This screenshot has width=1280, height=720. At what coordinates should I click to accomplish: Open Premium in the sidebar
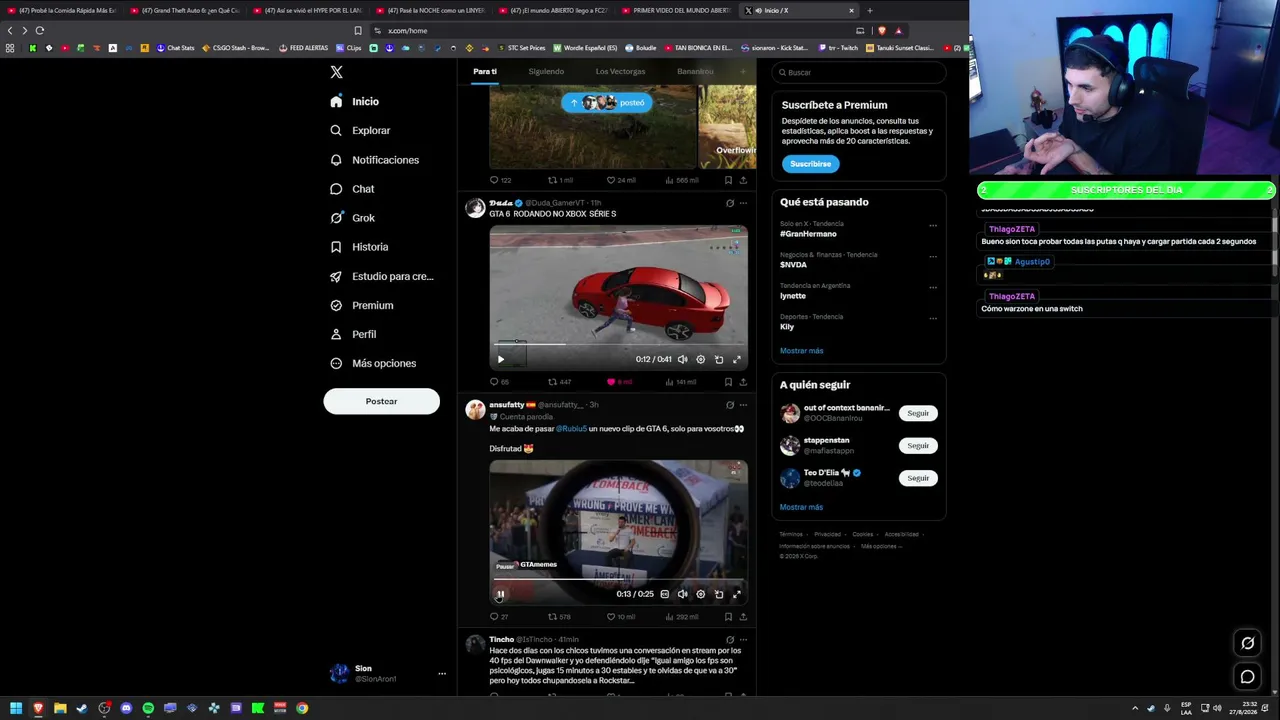tap(361, 305)
